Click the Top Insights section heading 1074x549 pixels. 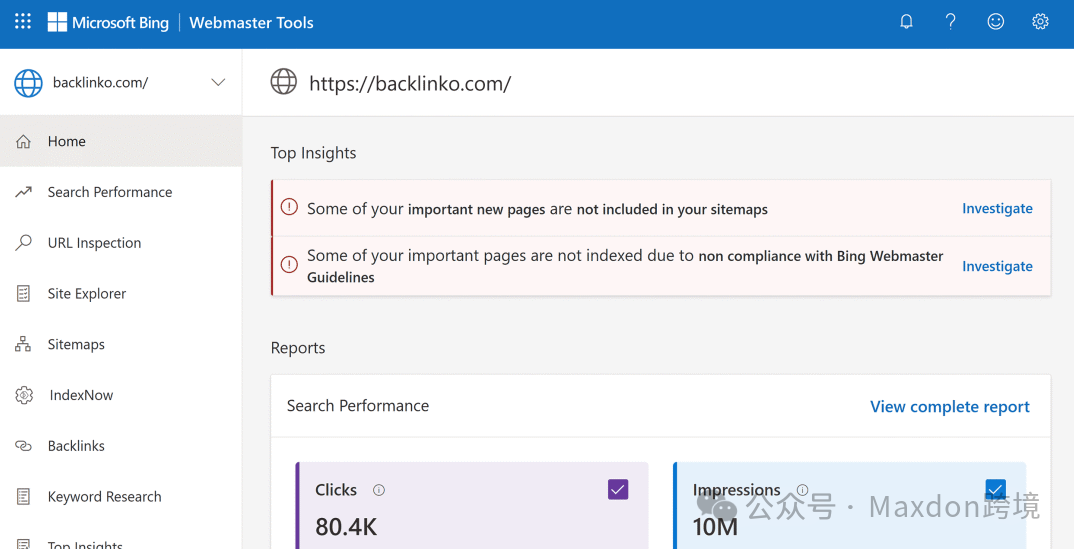313,153
